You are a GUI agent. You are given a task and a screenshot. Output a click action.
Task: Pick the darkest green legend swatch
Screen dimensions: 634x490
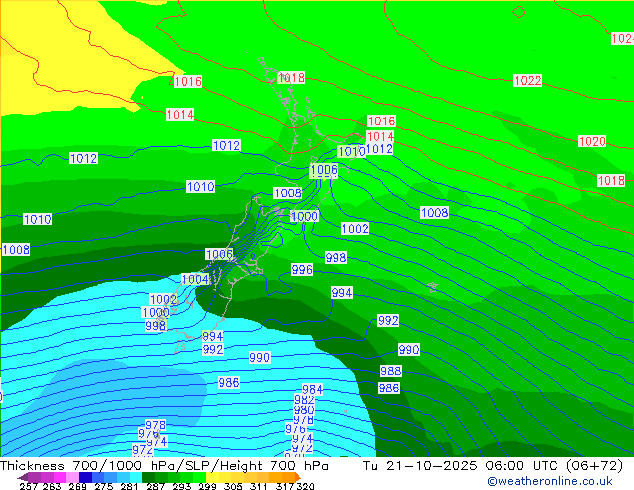pyautogui.click(x=148, y=477)
